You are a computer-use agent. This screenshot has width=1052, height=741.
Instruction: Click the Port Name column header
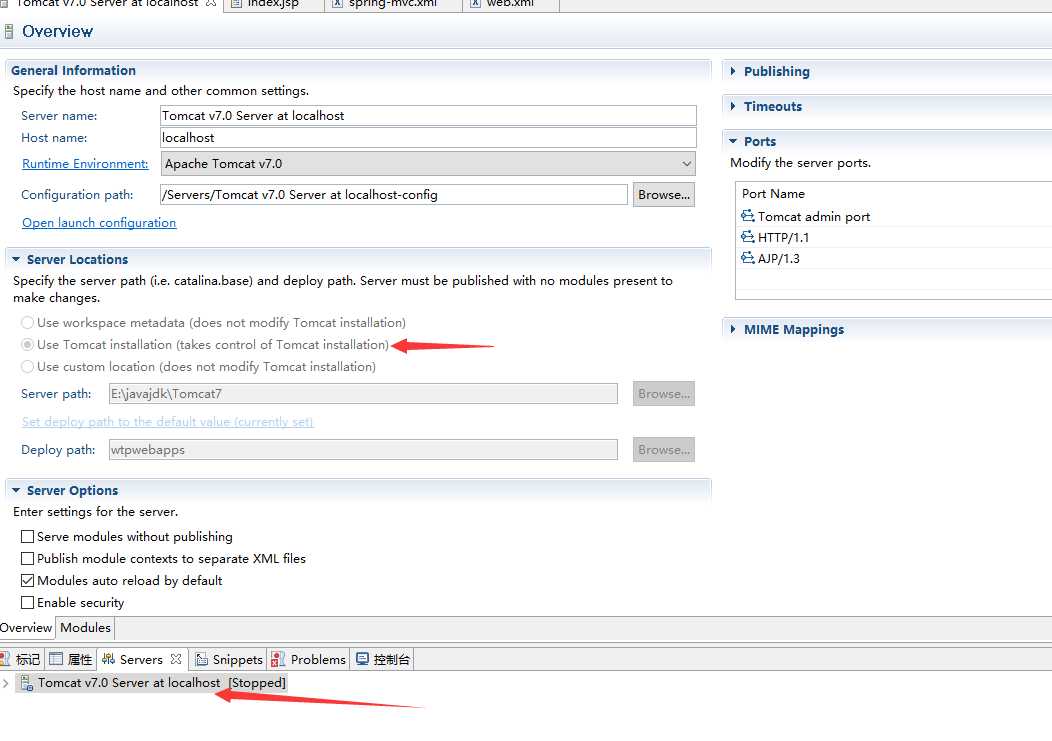coord(773,193)
